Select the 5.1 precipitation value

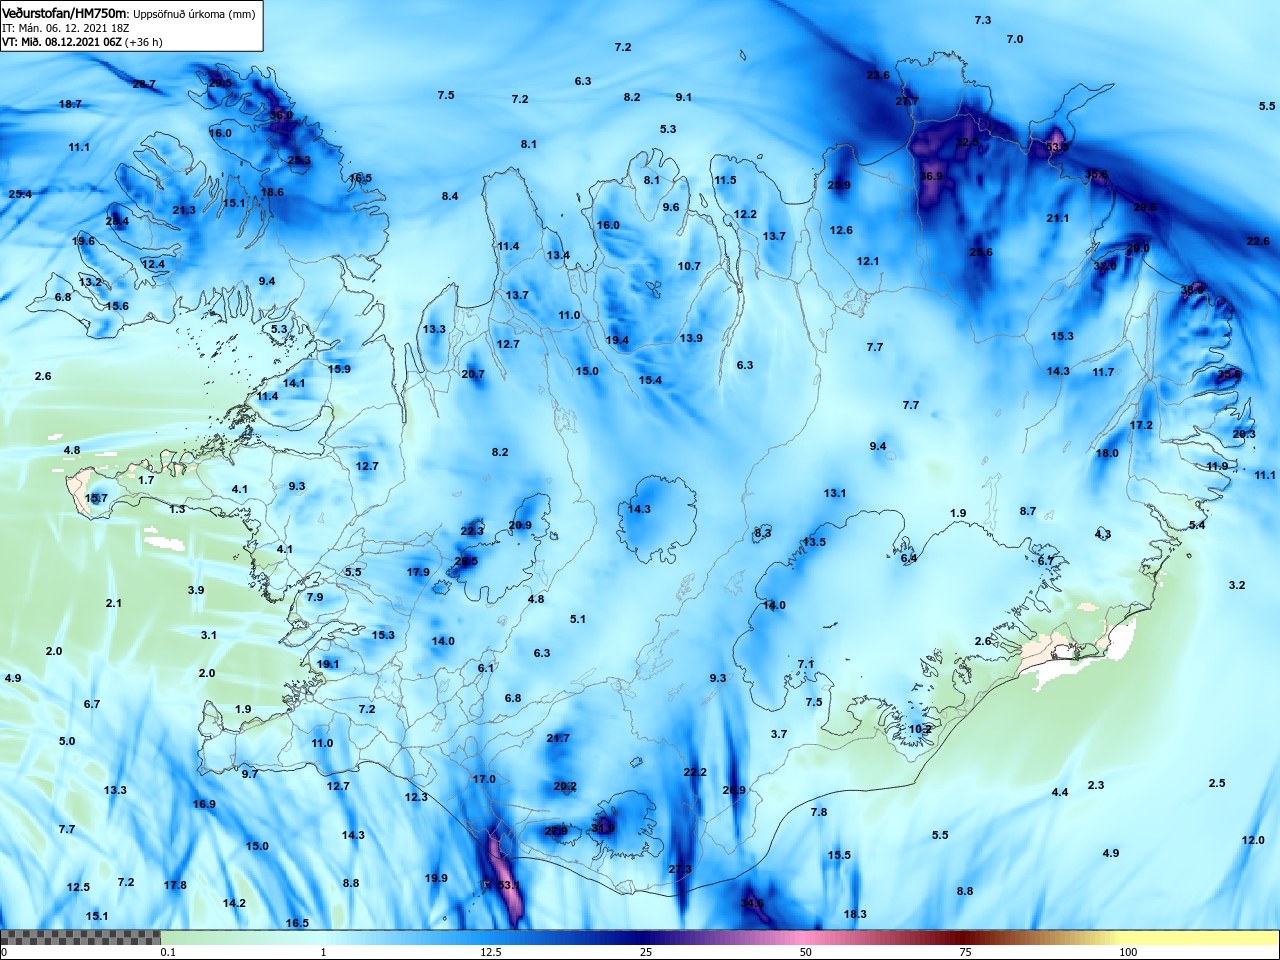coord(578,619)
